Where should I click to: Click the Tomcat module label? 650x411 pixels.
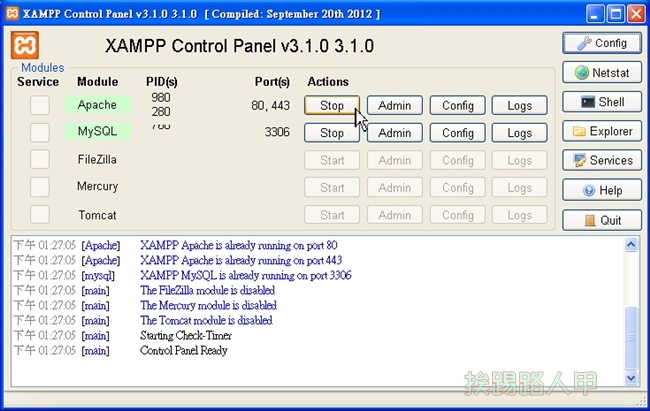[x=97, y=215]
